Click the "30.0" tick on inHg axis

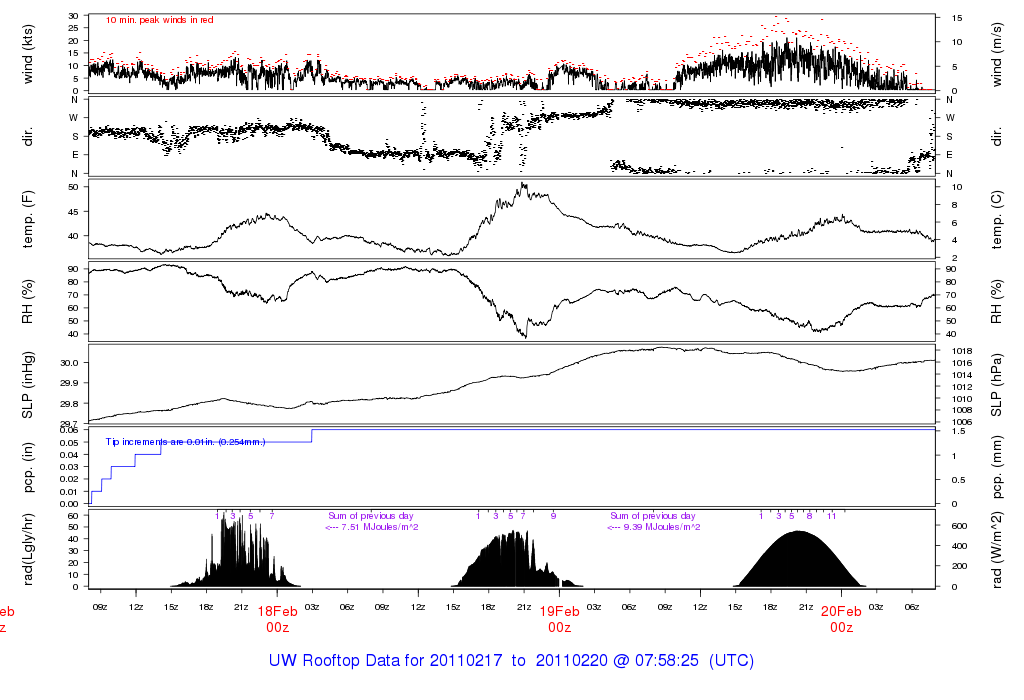[69, 363]
